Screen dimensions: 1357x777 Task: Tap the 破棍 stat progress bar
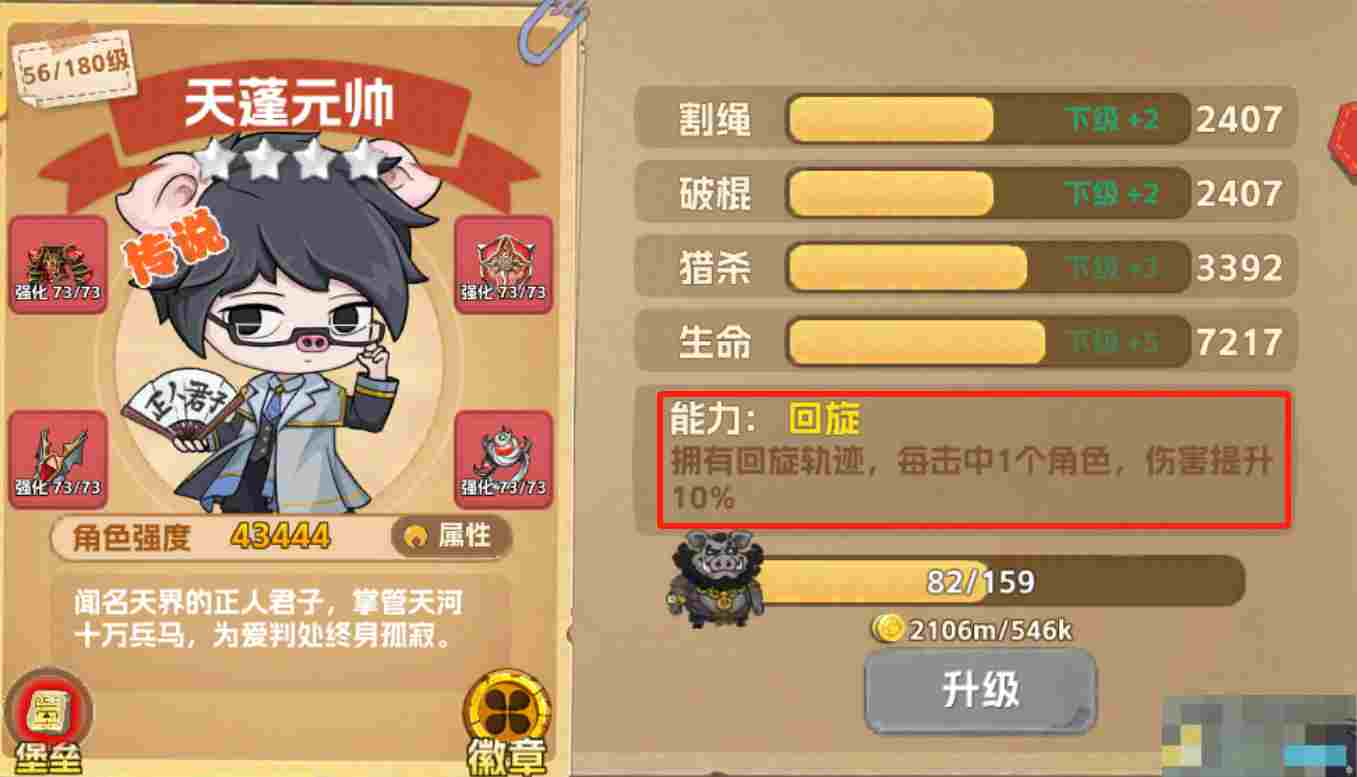click(x=988, y=194)
